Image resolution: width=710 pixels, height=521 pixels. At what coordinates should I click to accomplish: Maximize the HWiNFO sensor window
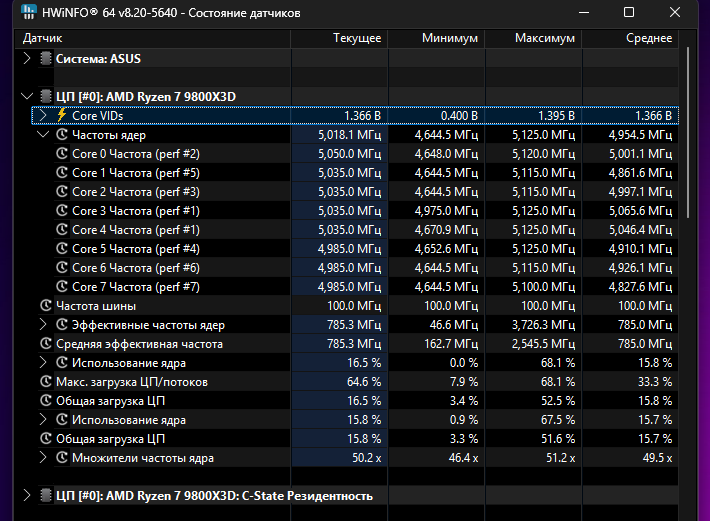click(x=629, y=12)
